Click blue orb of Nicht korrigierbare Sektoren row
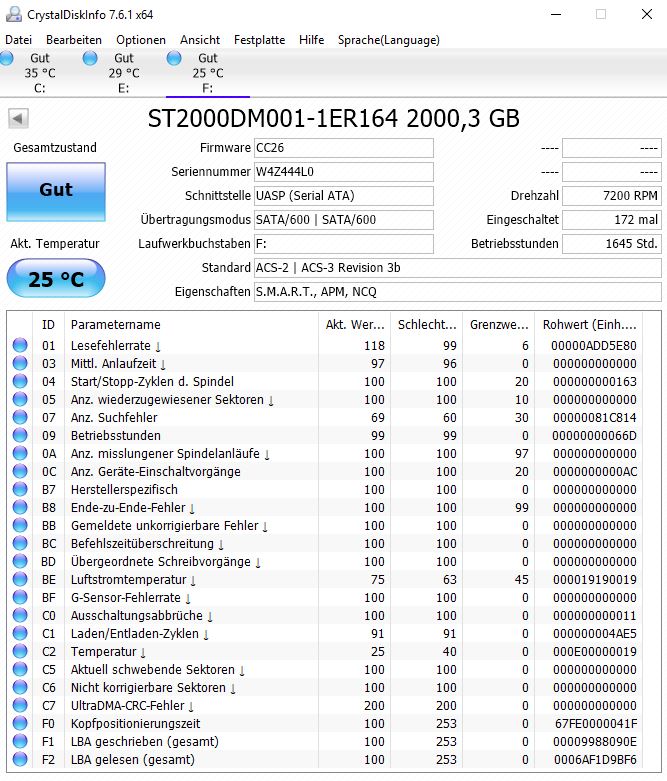This screenshot has width=667, height=781. 20,687
